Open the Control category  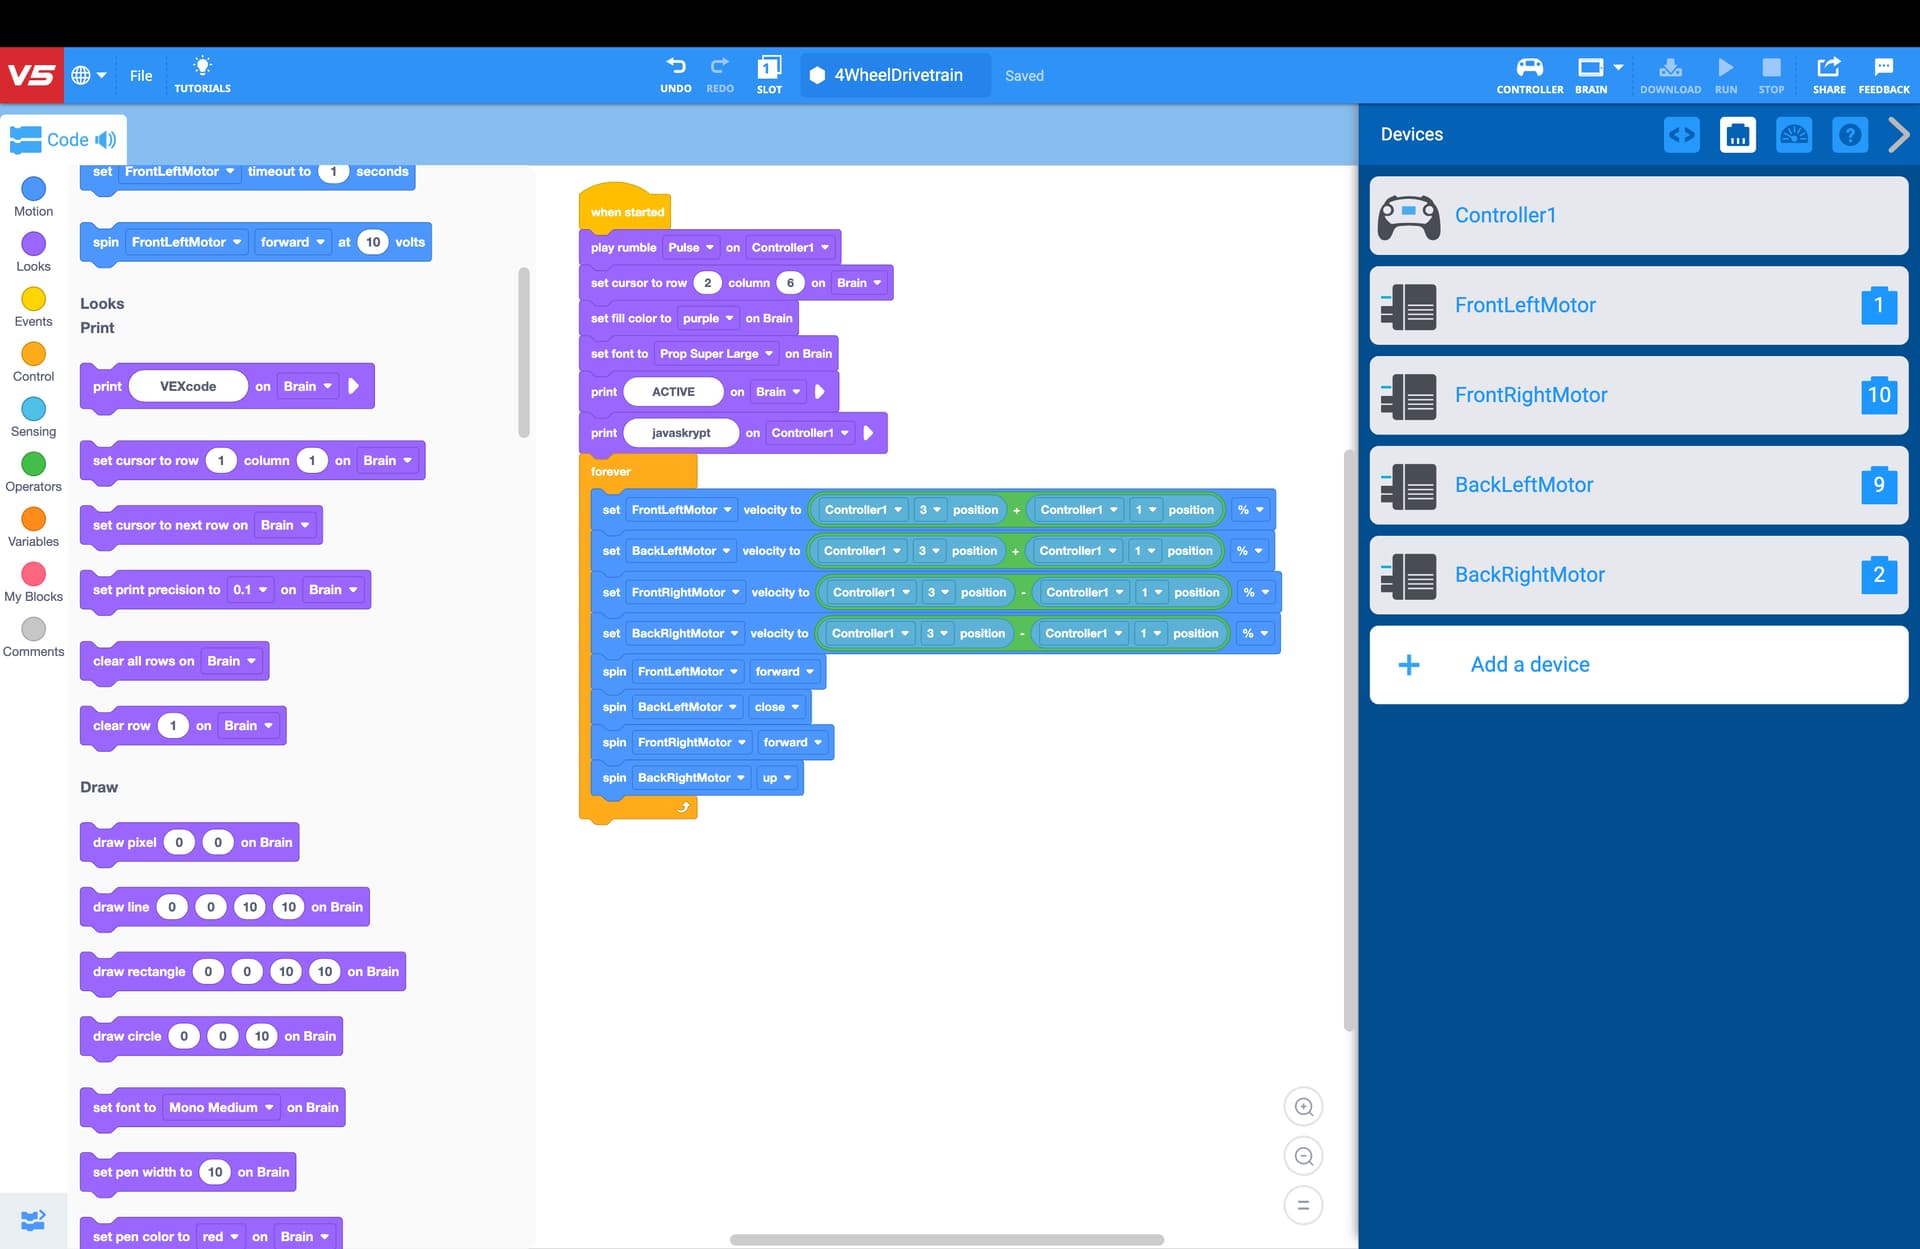click(x=33, y=362)
